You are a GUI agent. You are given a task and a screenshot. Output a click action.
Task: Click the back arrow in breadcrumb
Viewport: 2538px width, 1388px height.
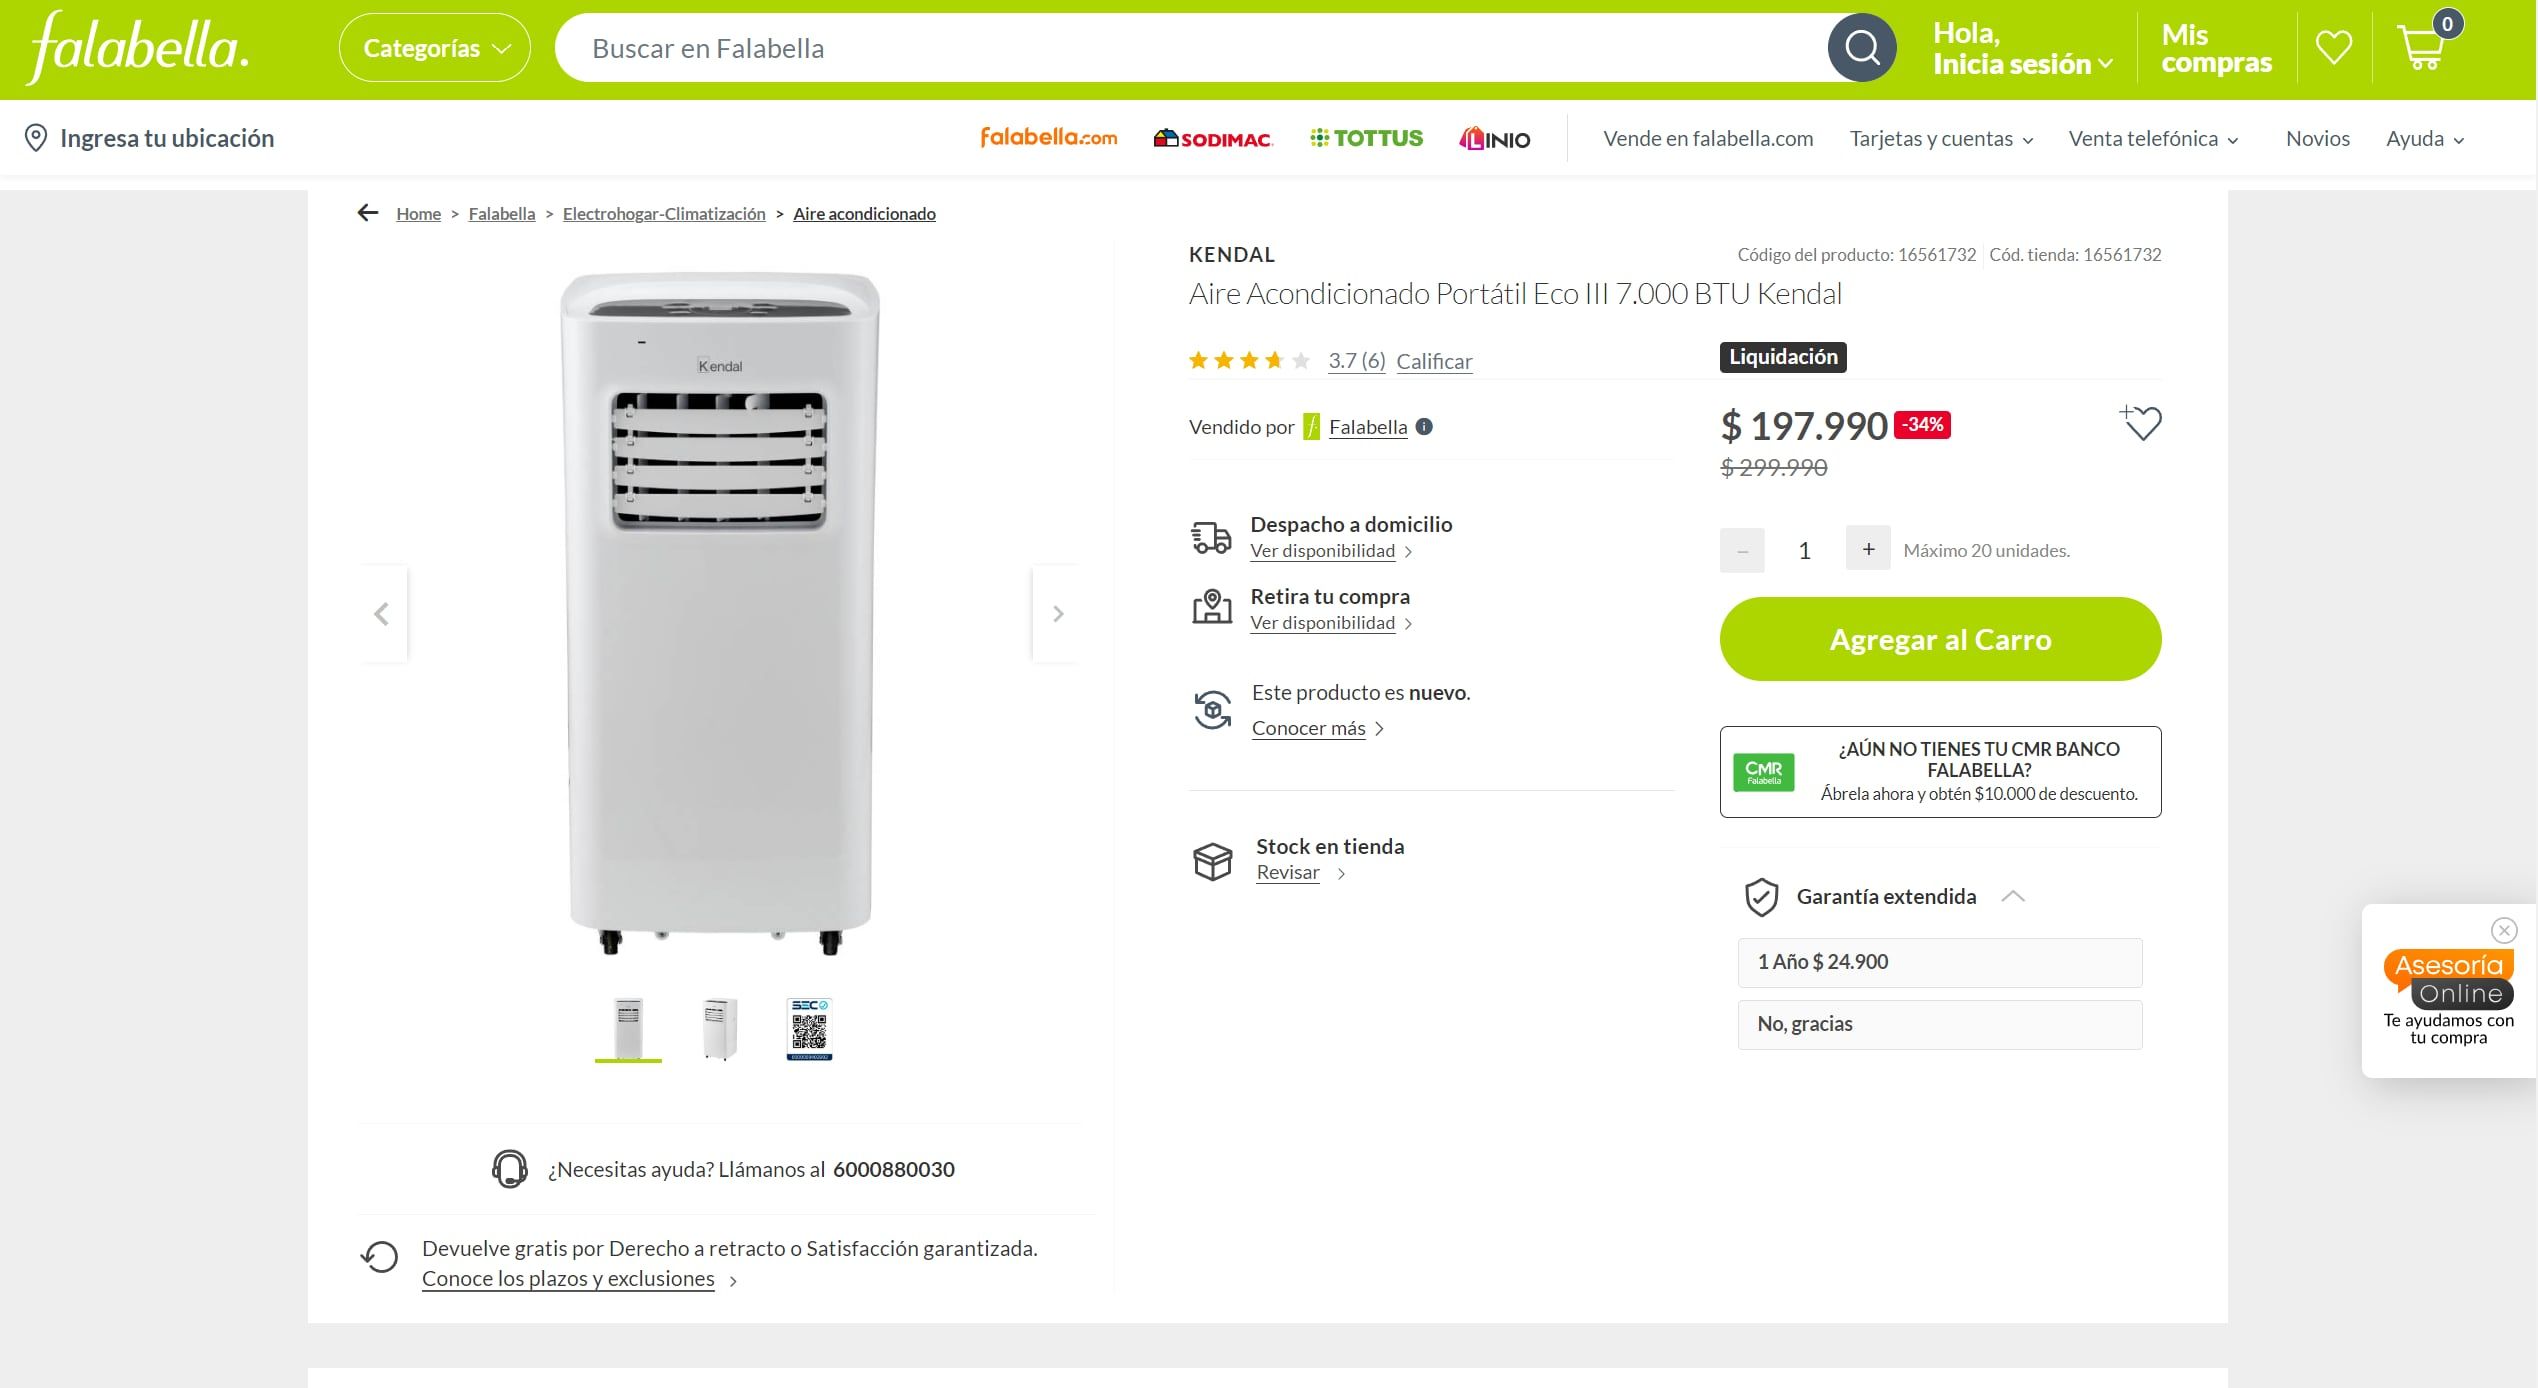click(368, 213)
